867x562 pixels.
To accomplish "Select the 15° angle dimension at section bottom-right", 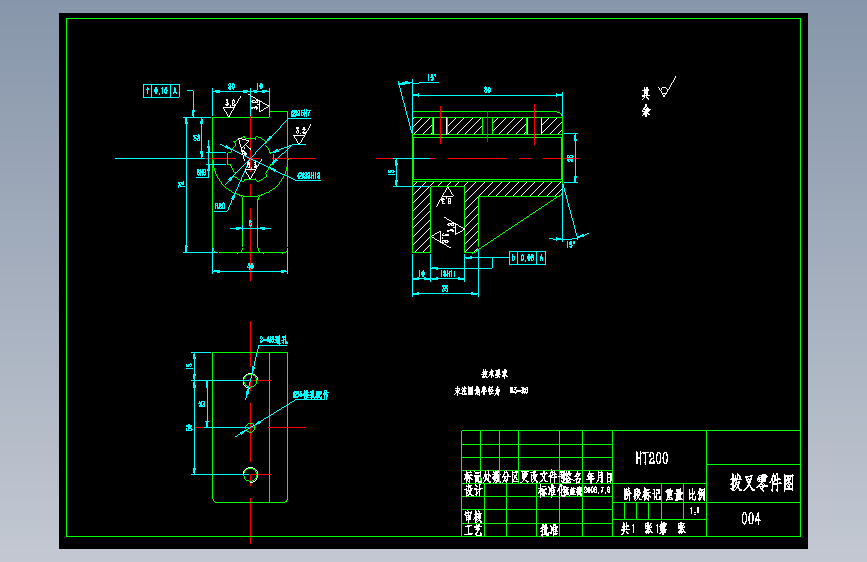I will coord(571,244).
